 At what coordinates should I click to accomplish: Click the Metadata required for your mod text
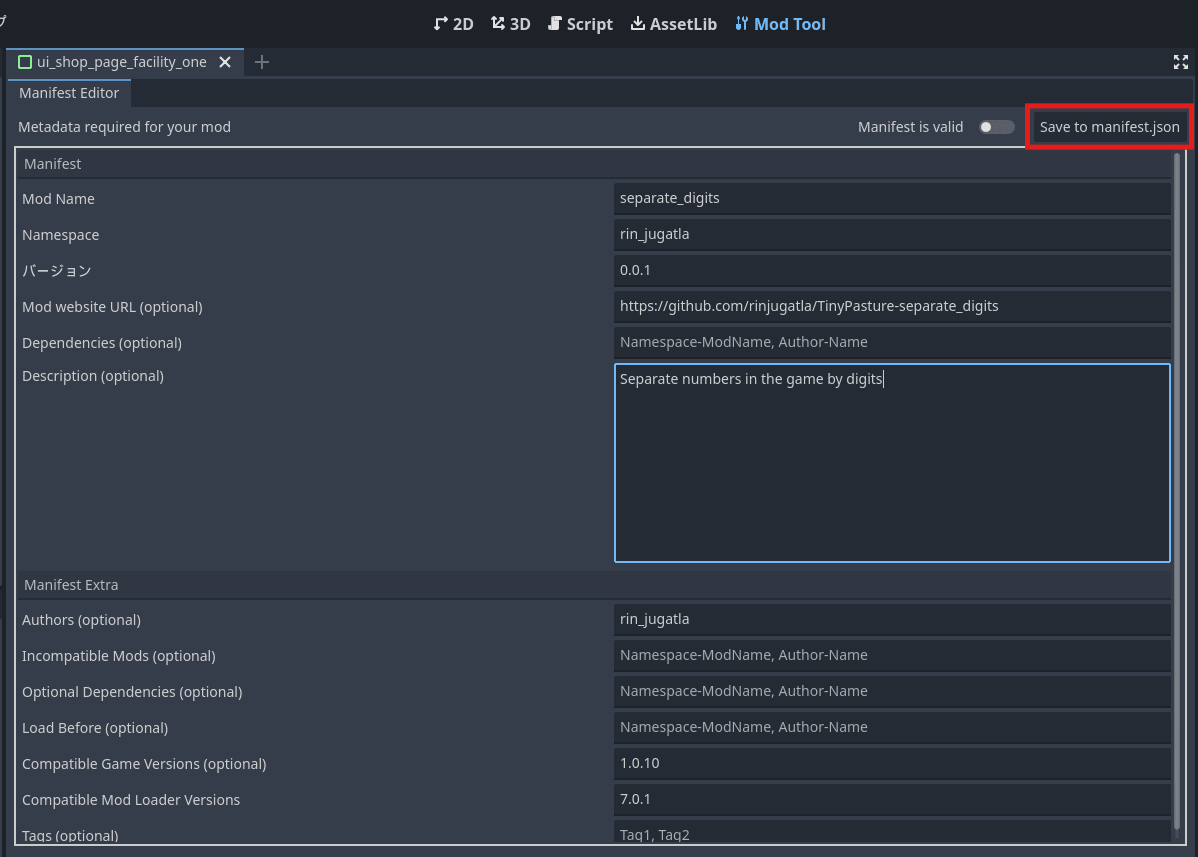pos(124,127)
